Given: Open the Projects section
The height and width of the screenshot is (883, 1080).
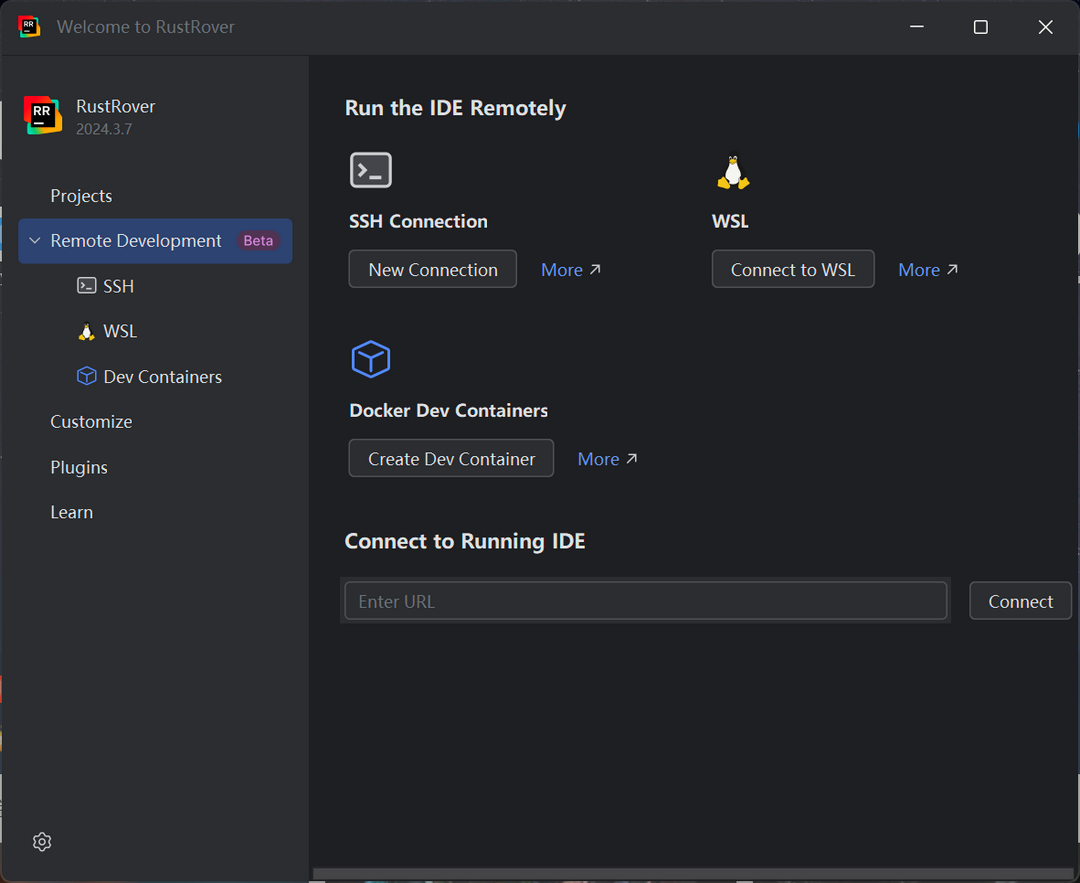Looking at the screenshot, I should coord(81,196).
